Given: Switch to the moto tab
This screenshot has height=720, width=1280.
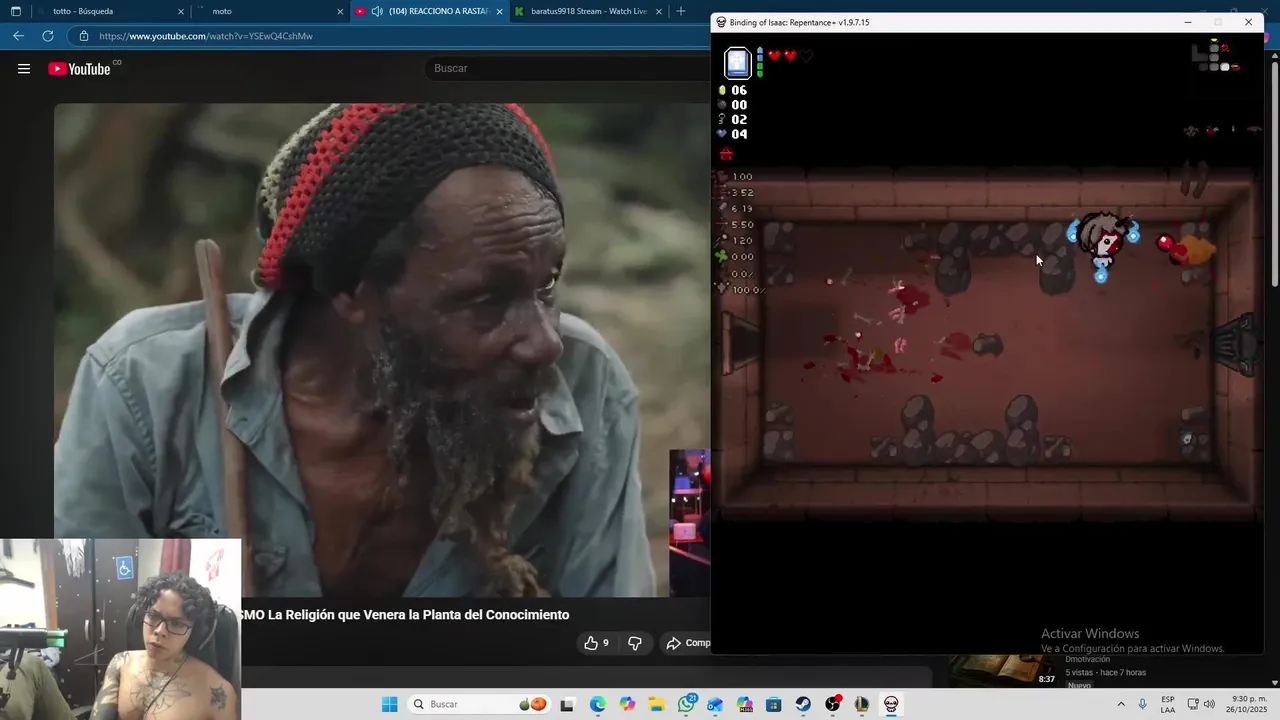Looking at the screenshot, I should 270,11.
